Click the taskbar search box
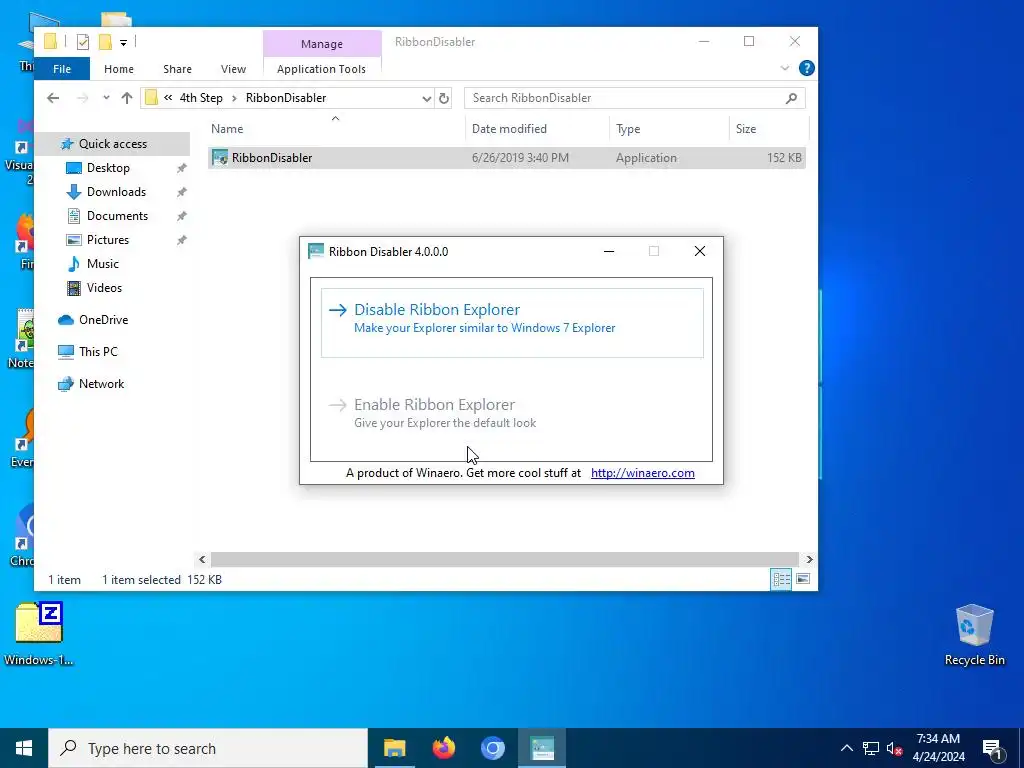 point(208,748)
